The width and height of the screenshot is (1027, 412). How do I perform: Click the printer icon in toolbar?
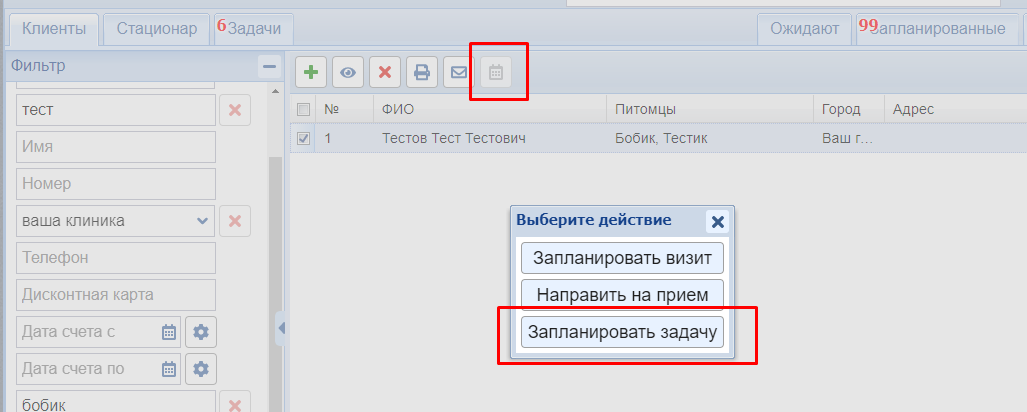[422, 72]
